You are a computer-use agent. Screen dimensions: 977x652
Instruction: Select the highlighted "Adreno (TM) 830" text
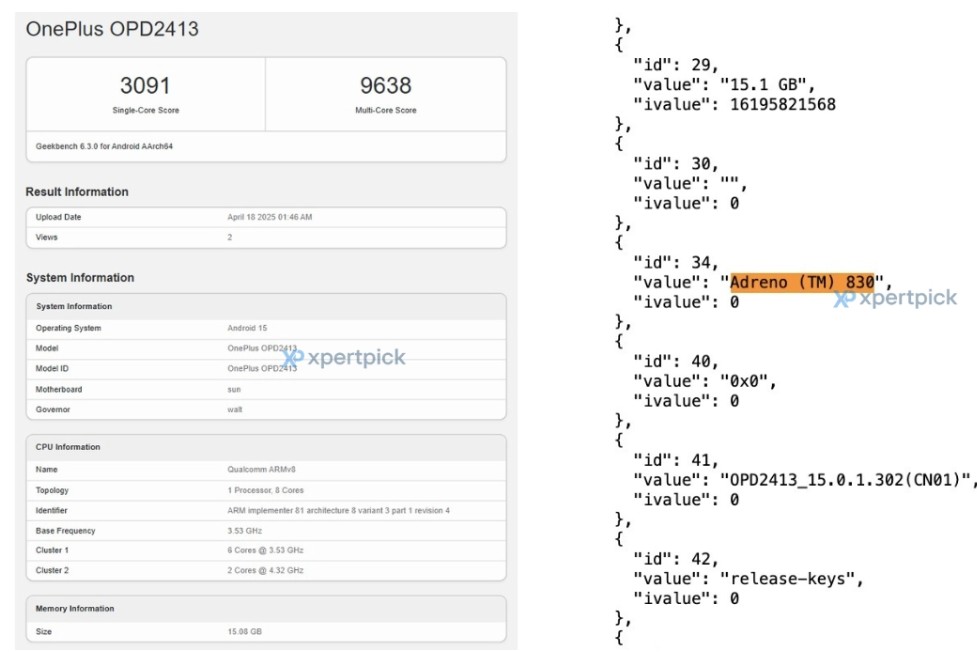point(803,282)
